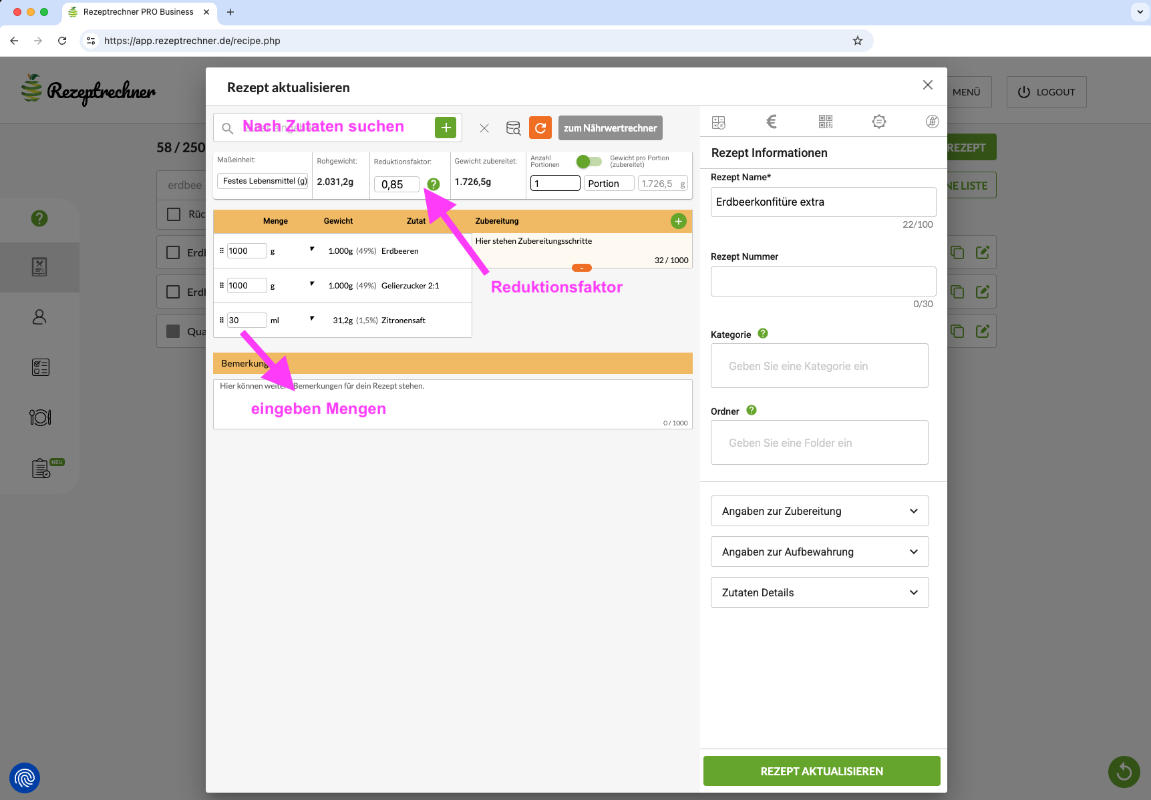Open the sidebar help question mark
The height and width of the screenshot is (800, 1151).
tap(40, 218)
